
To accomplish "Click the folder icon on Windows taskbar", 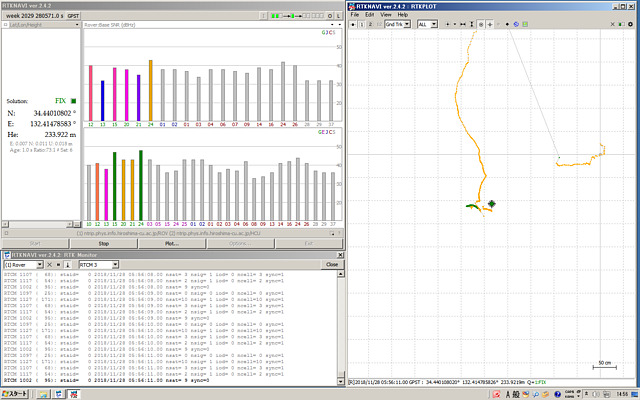I will (x=43, y=394).
